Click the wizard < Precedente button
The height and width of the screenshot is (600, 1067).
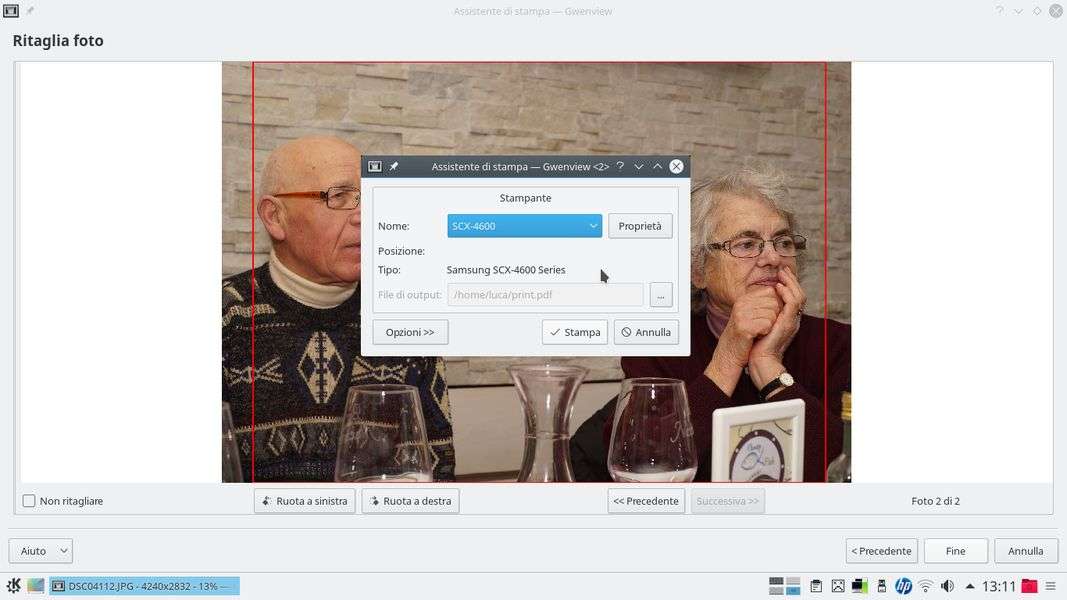(x=882, y=551)
